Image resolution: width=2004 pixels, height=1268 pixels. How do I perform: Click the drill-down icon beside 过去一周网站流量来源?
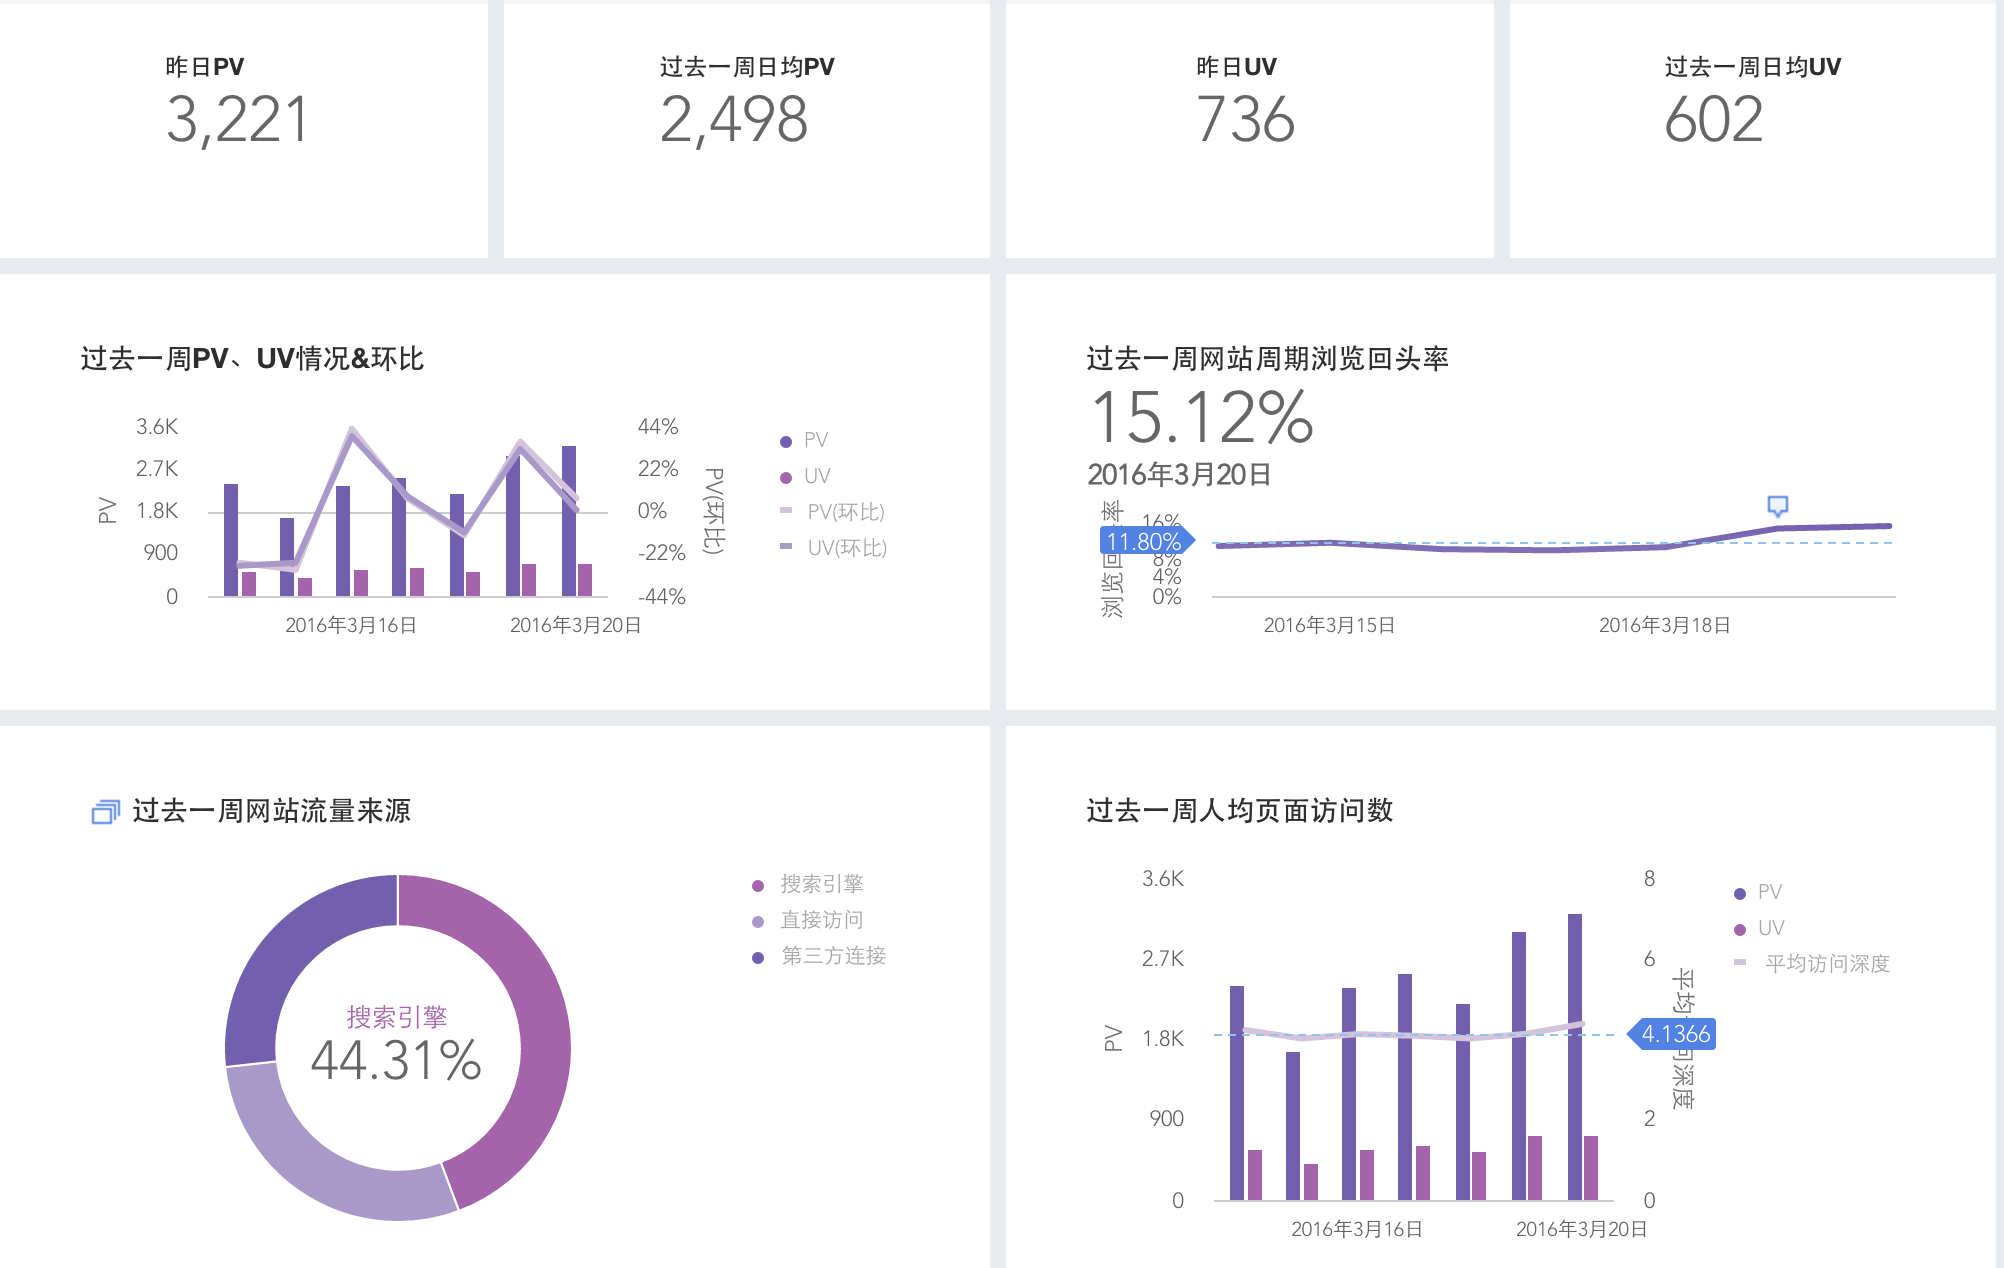point(106,812)
